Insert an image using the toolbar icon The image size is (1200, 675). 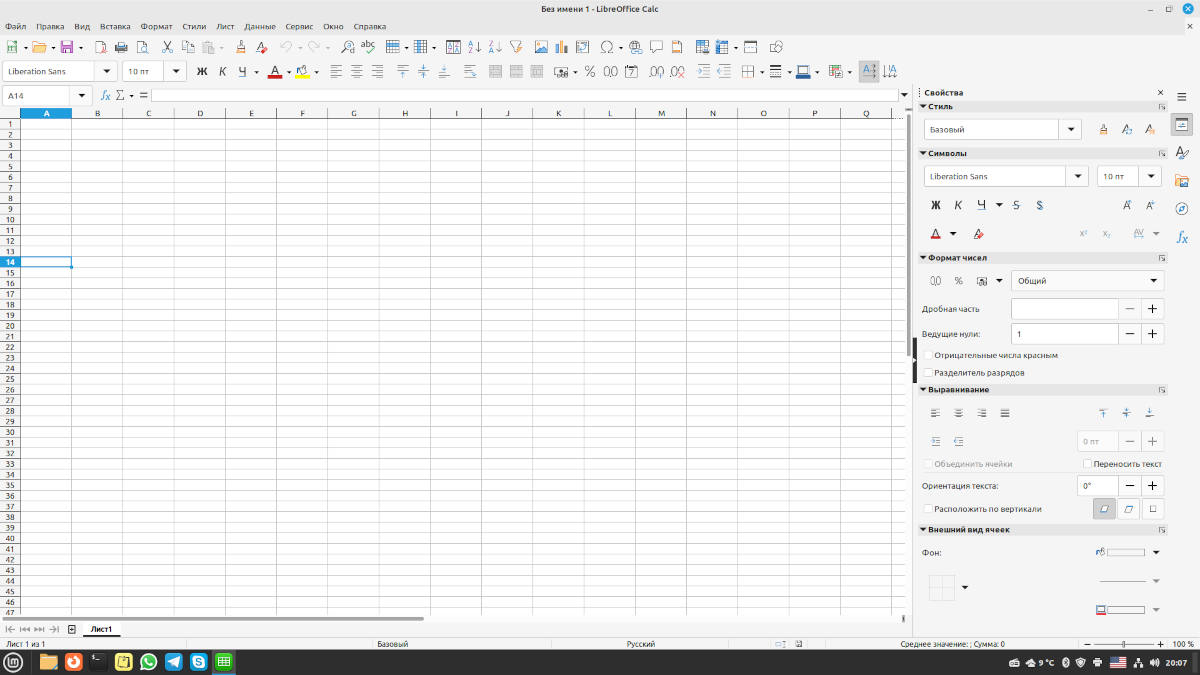[541, 47]
